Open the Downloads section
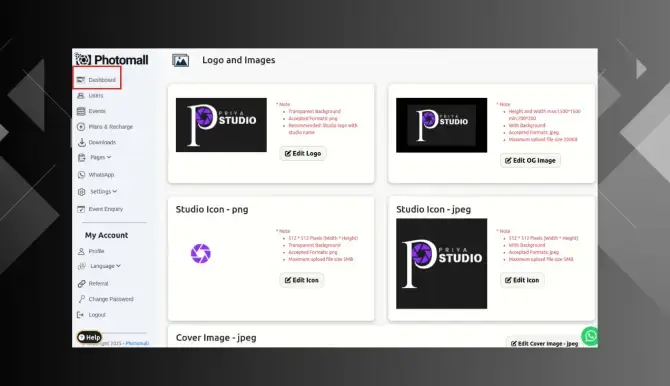The width and height of the screenshot is (670, 386). [x=102, y=142]
